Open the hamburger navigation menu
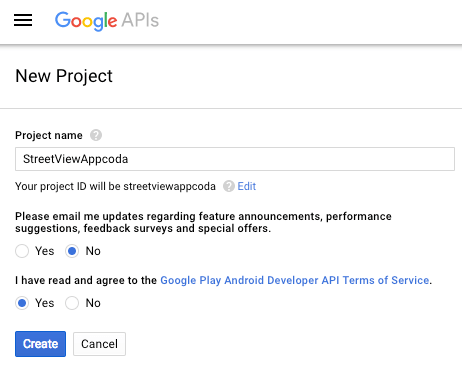The image size is (462, 380). click(23, 20)
